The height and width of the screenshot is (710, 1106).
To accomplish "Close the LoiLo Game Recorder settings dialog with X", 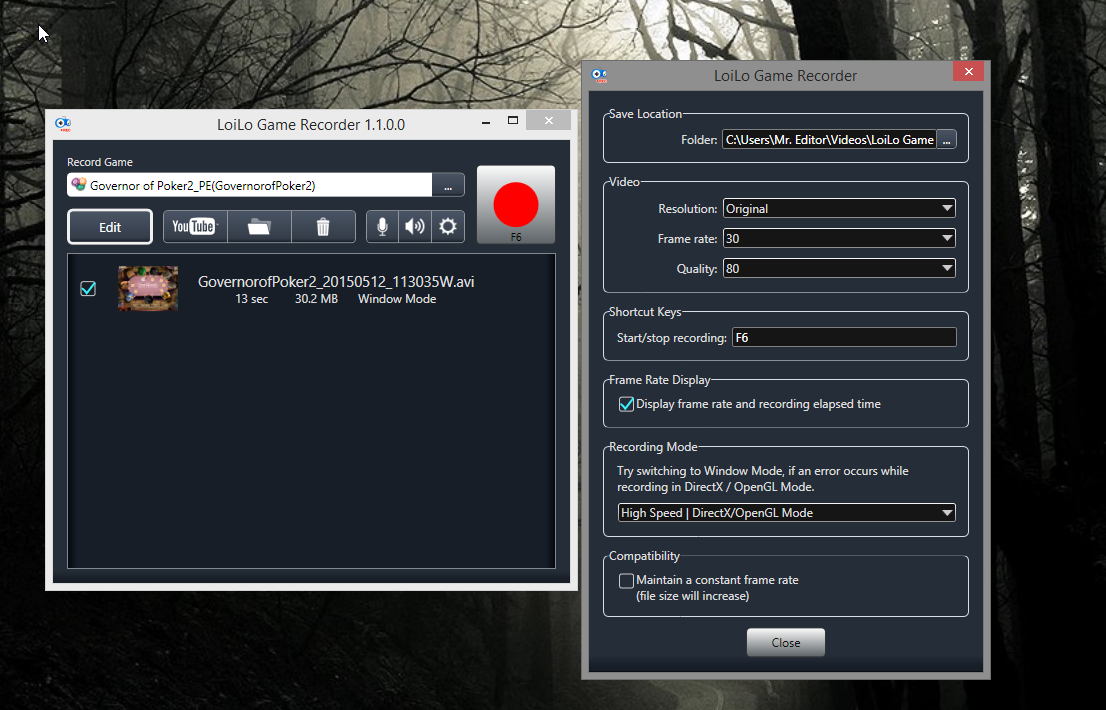I will click(x=968, y=71).
